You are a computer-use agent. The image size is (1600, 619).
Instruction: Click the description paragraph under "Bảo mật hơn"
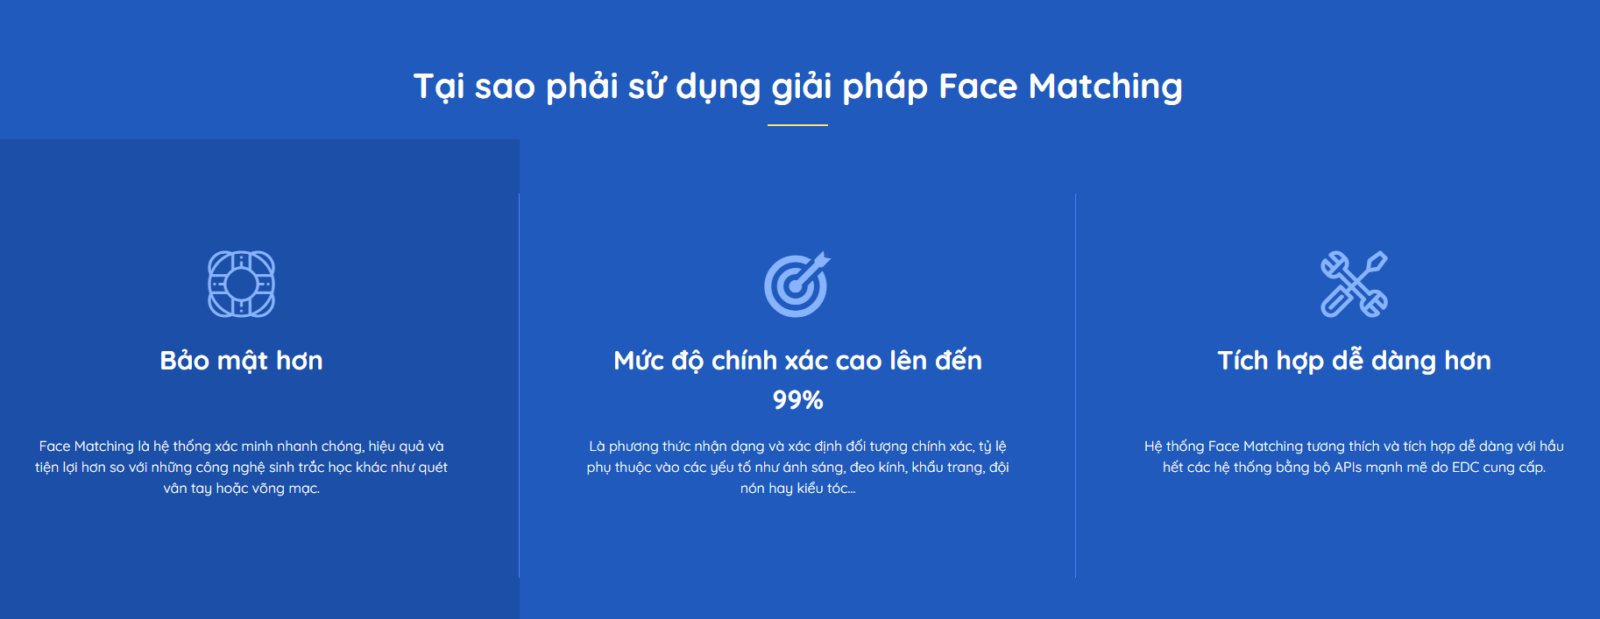pyautogui.click(x=241, y=467)
